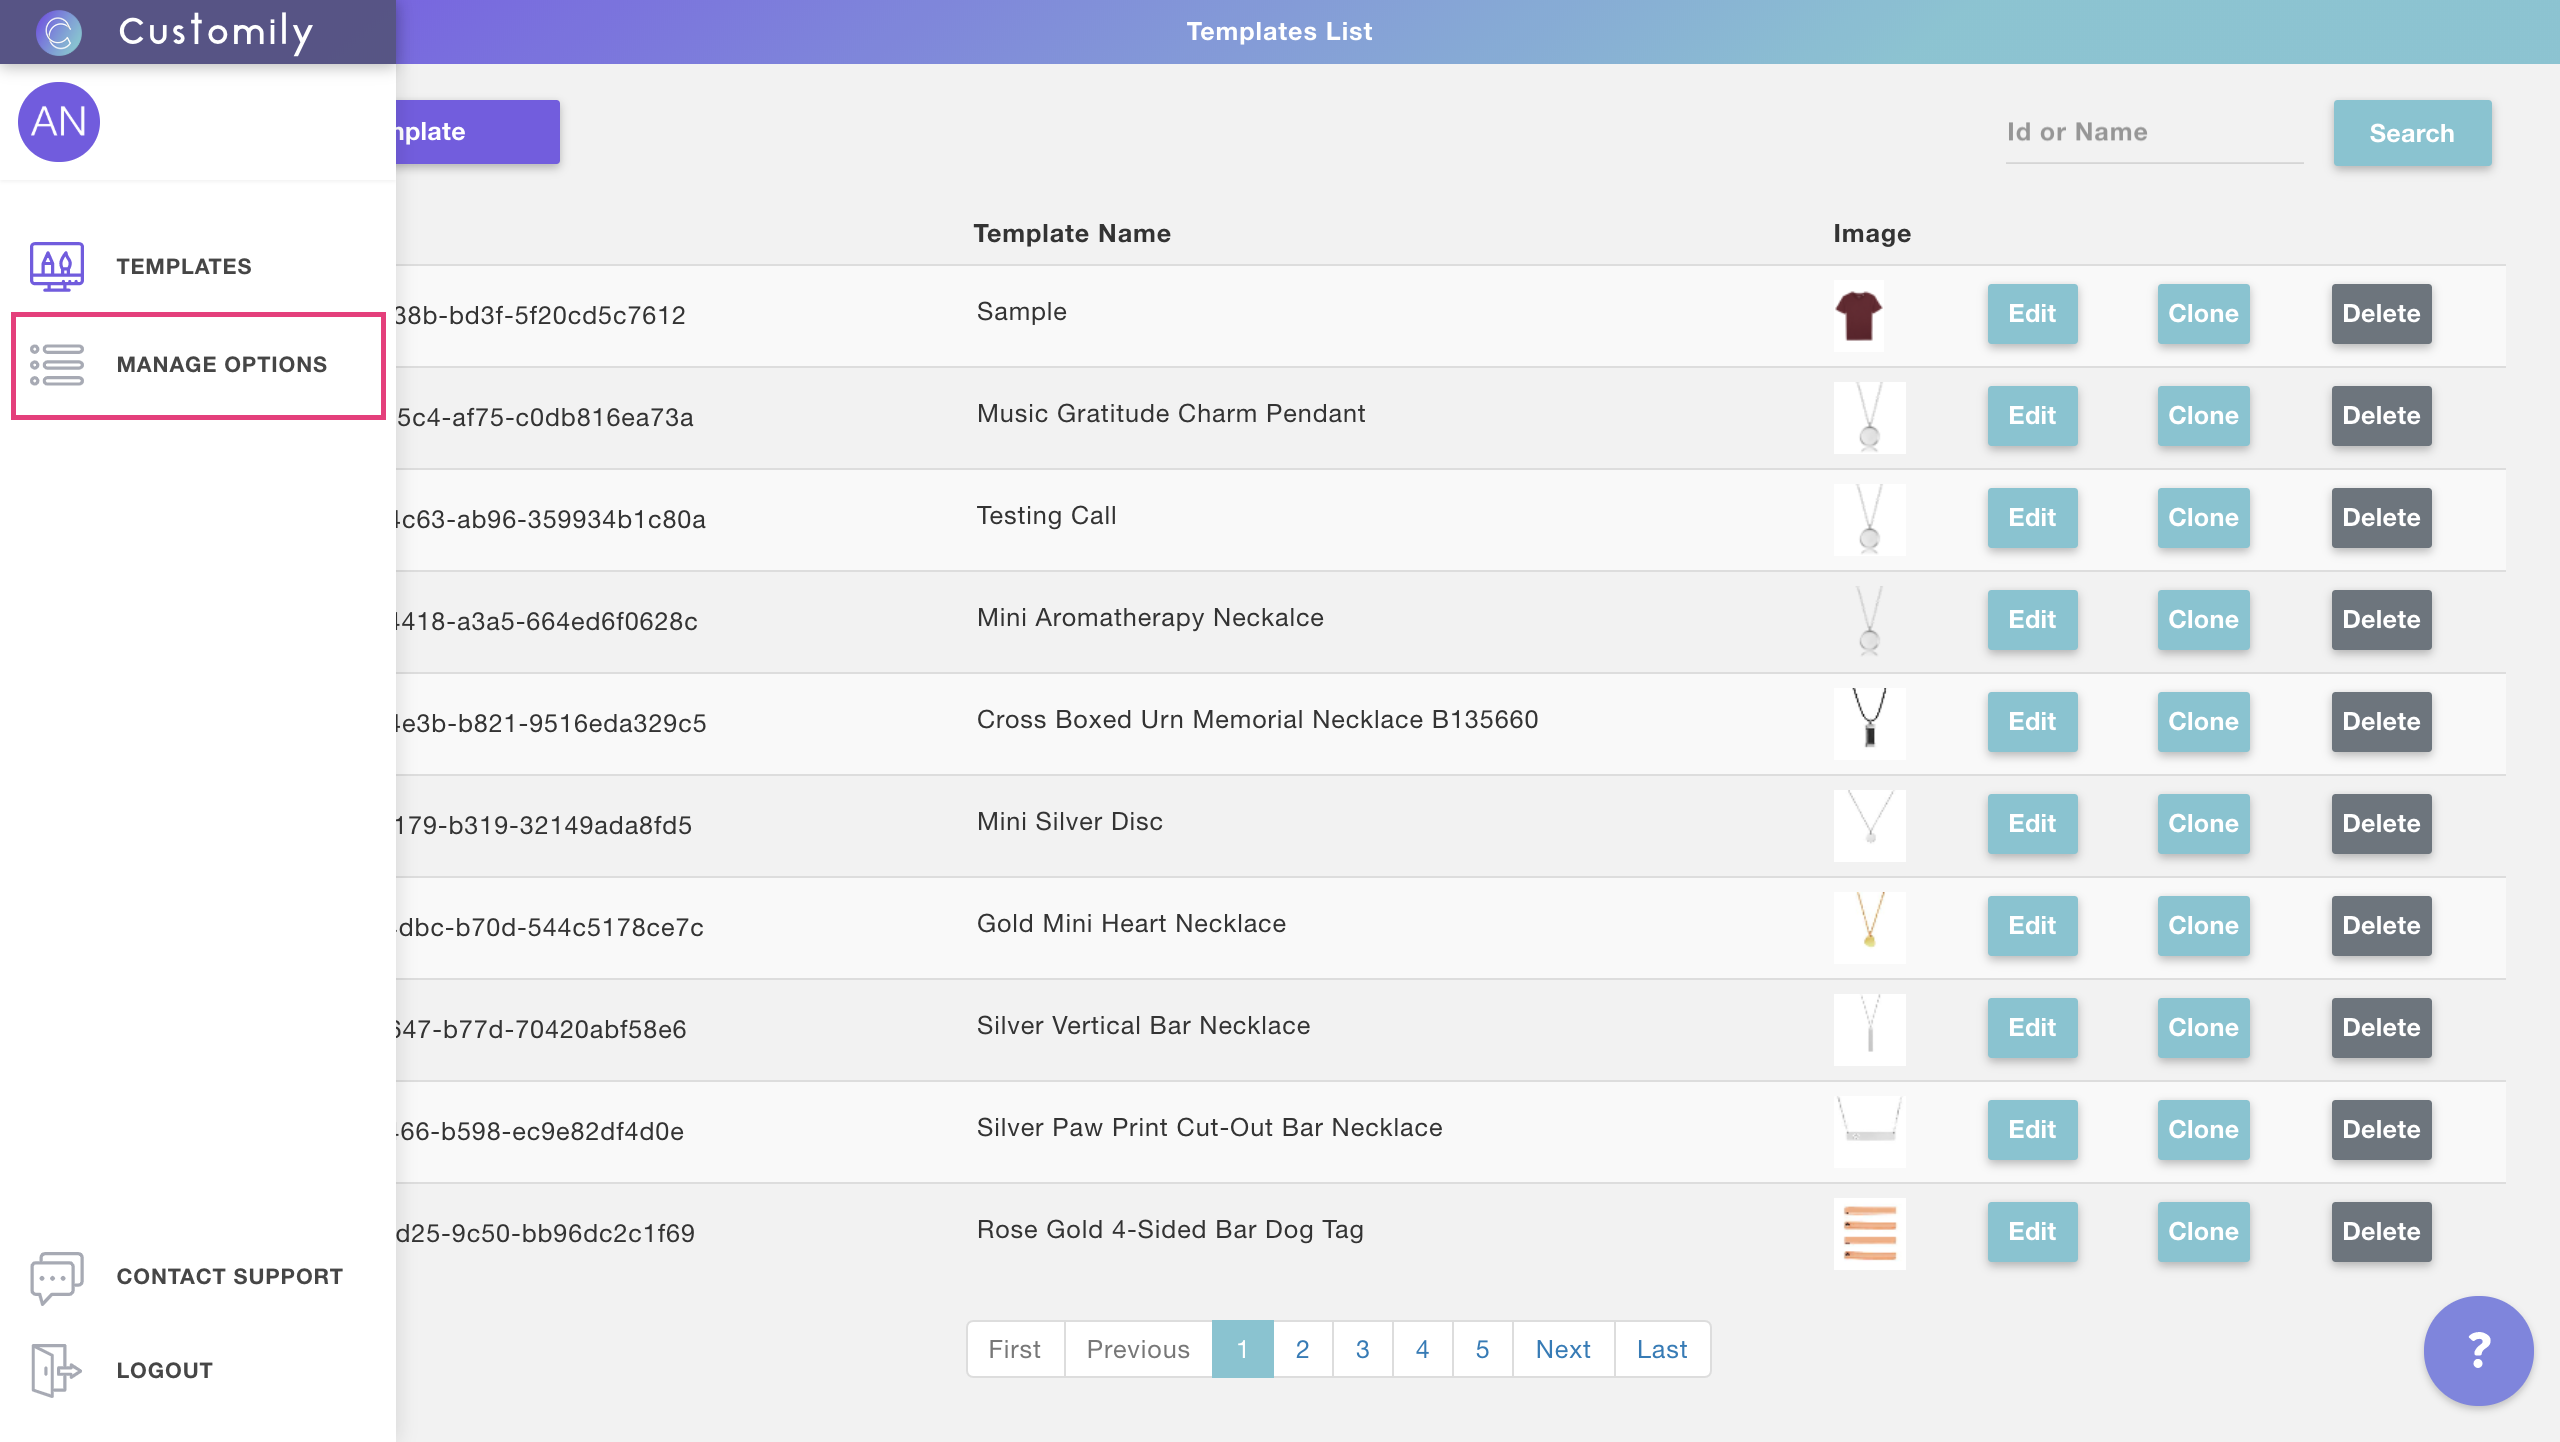Jump to the Last page link
Screen dimensions: 2560x1442
[x=1662, y=1349]
